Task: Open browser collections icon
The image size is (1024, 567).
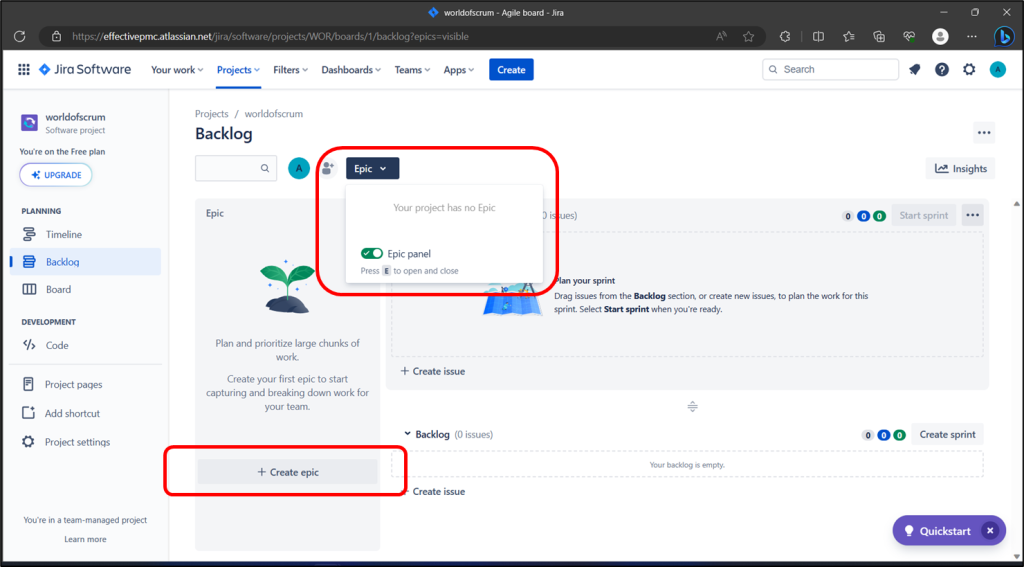Action: pos(879,37)
